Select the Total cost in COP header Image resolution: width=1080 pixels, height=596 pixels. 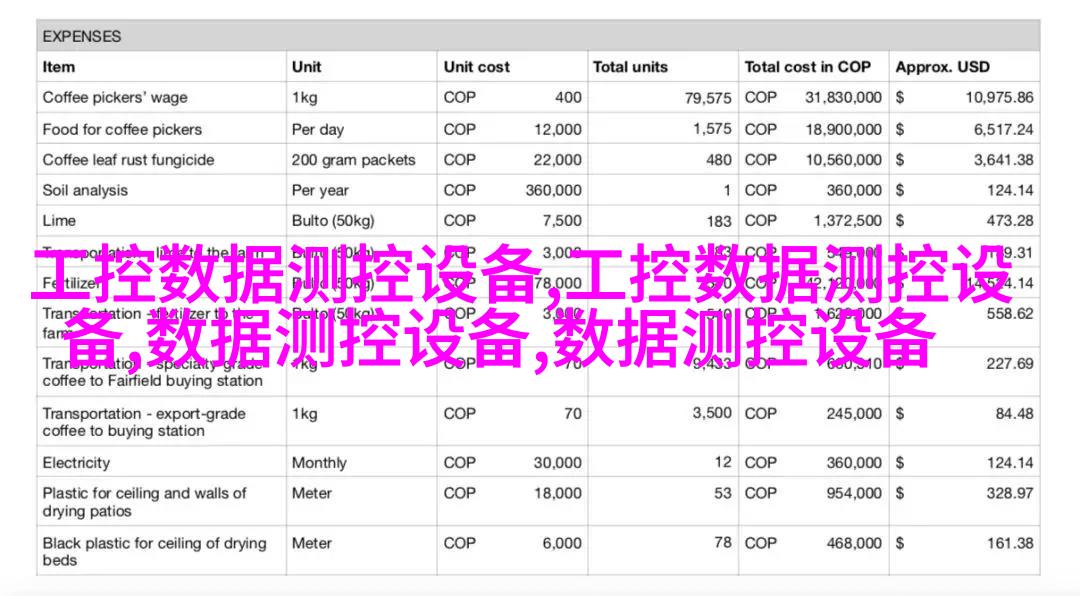tap(807, 67)
